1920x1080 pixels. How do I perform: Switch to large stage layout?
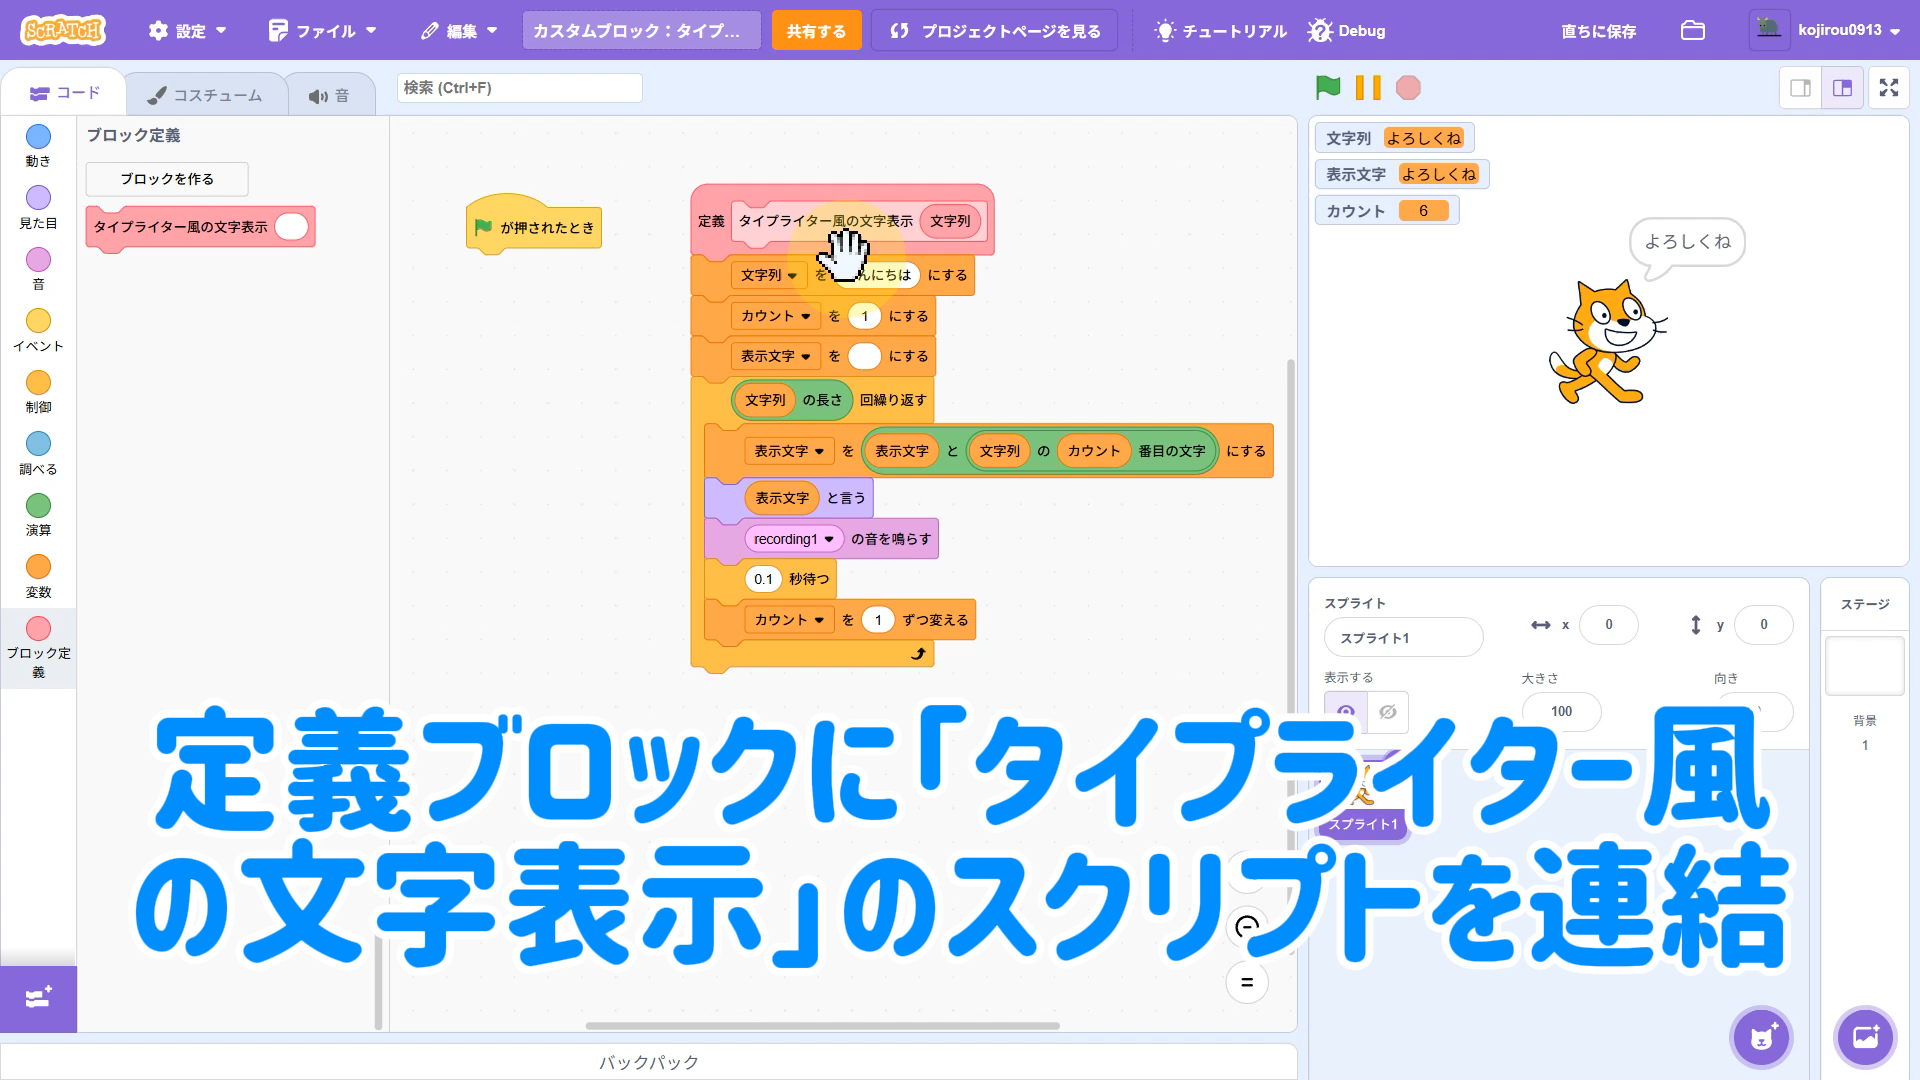[x=1842, y=88]
